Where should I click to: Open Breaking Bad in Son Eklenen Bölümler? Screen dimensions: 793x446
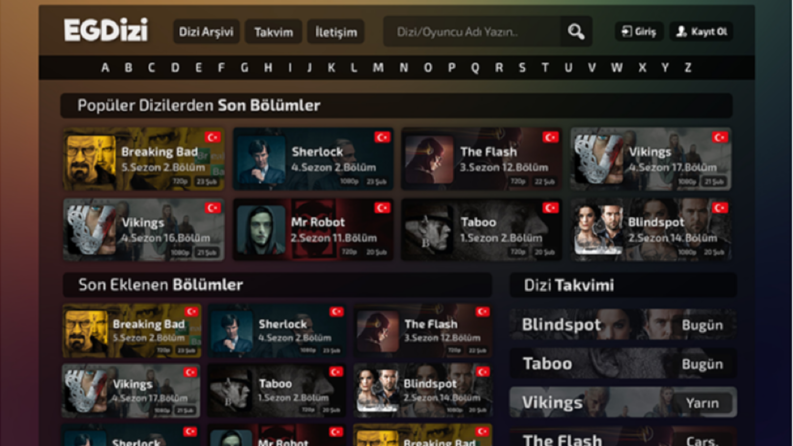point(131,331)
